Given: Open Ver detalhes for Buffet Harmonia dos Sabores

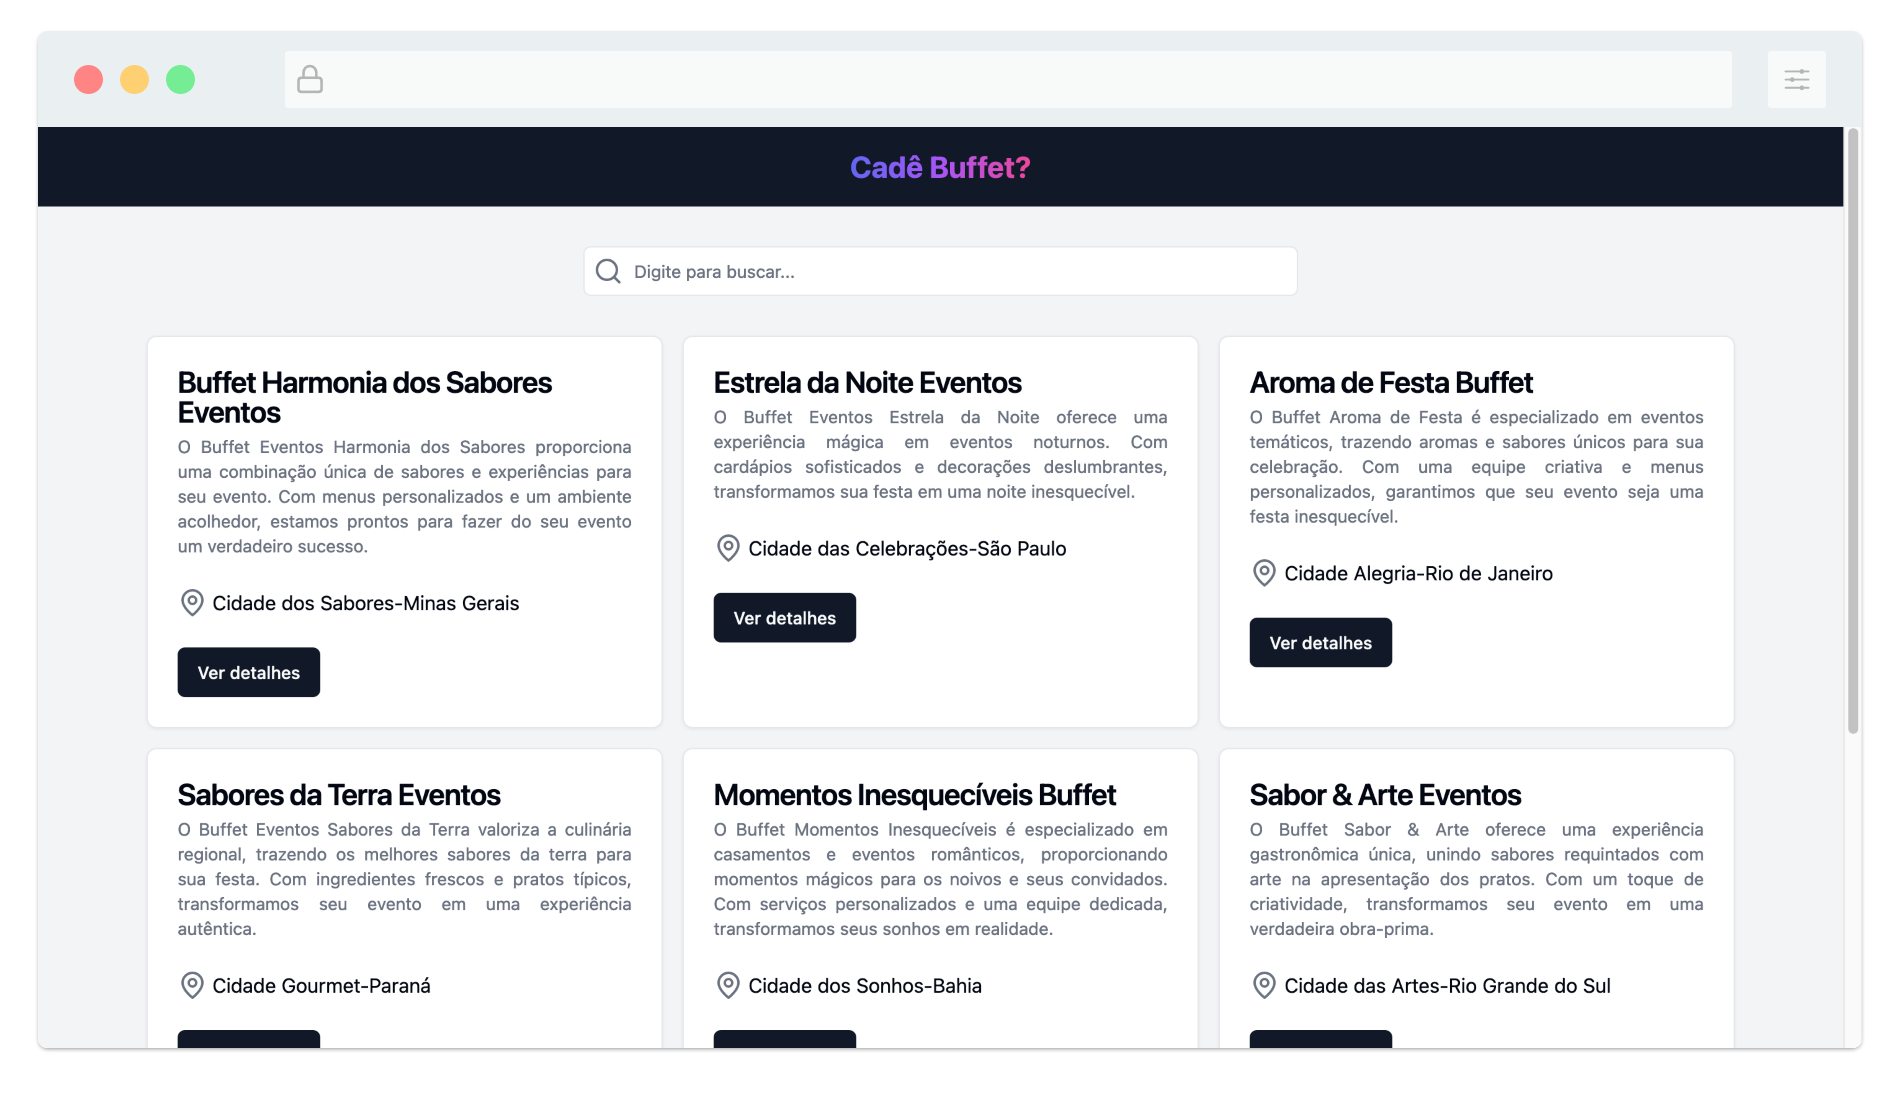Looking at the screenshot, I should pyautogui.click(x=249, y=672).
